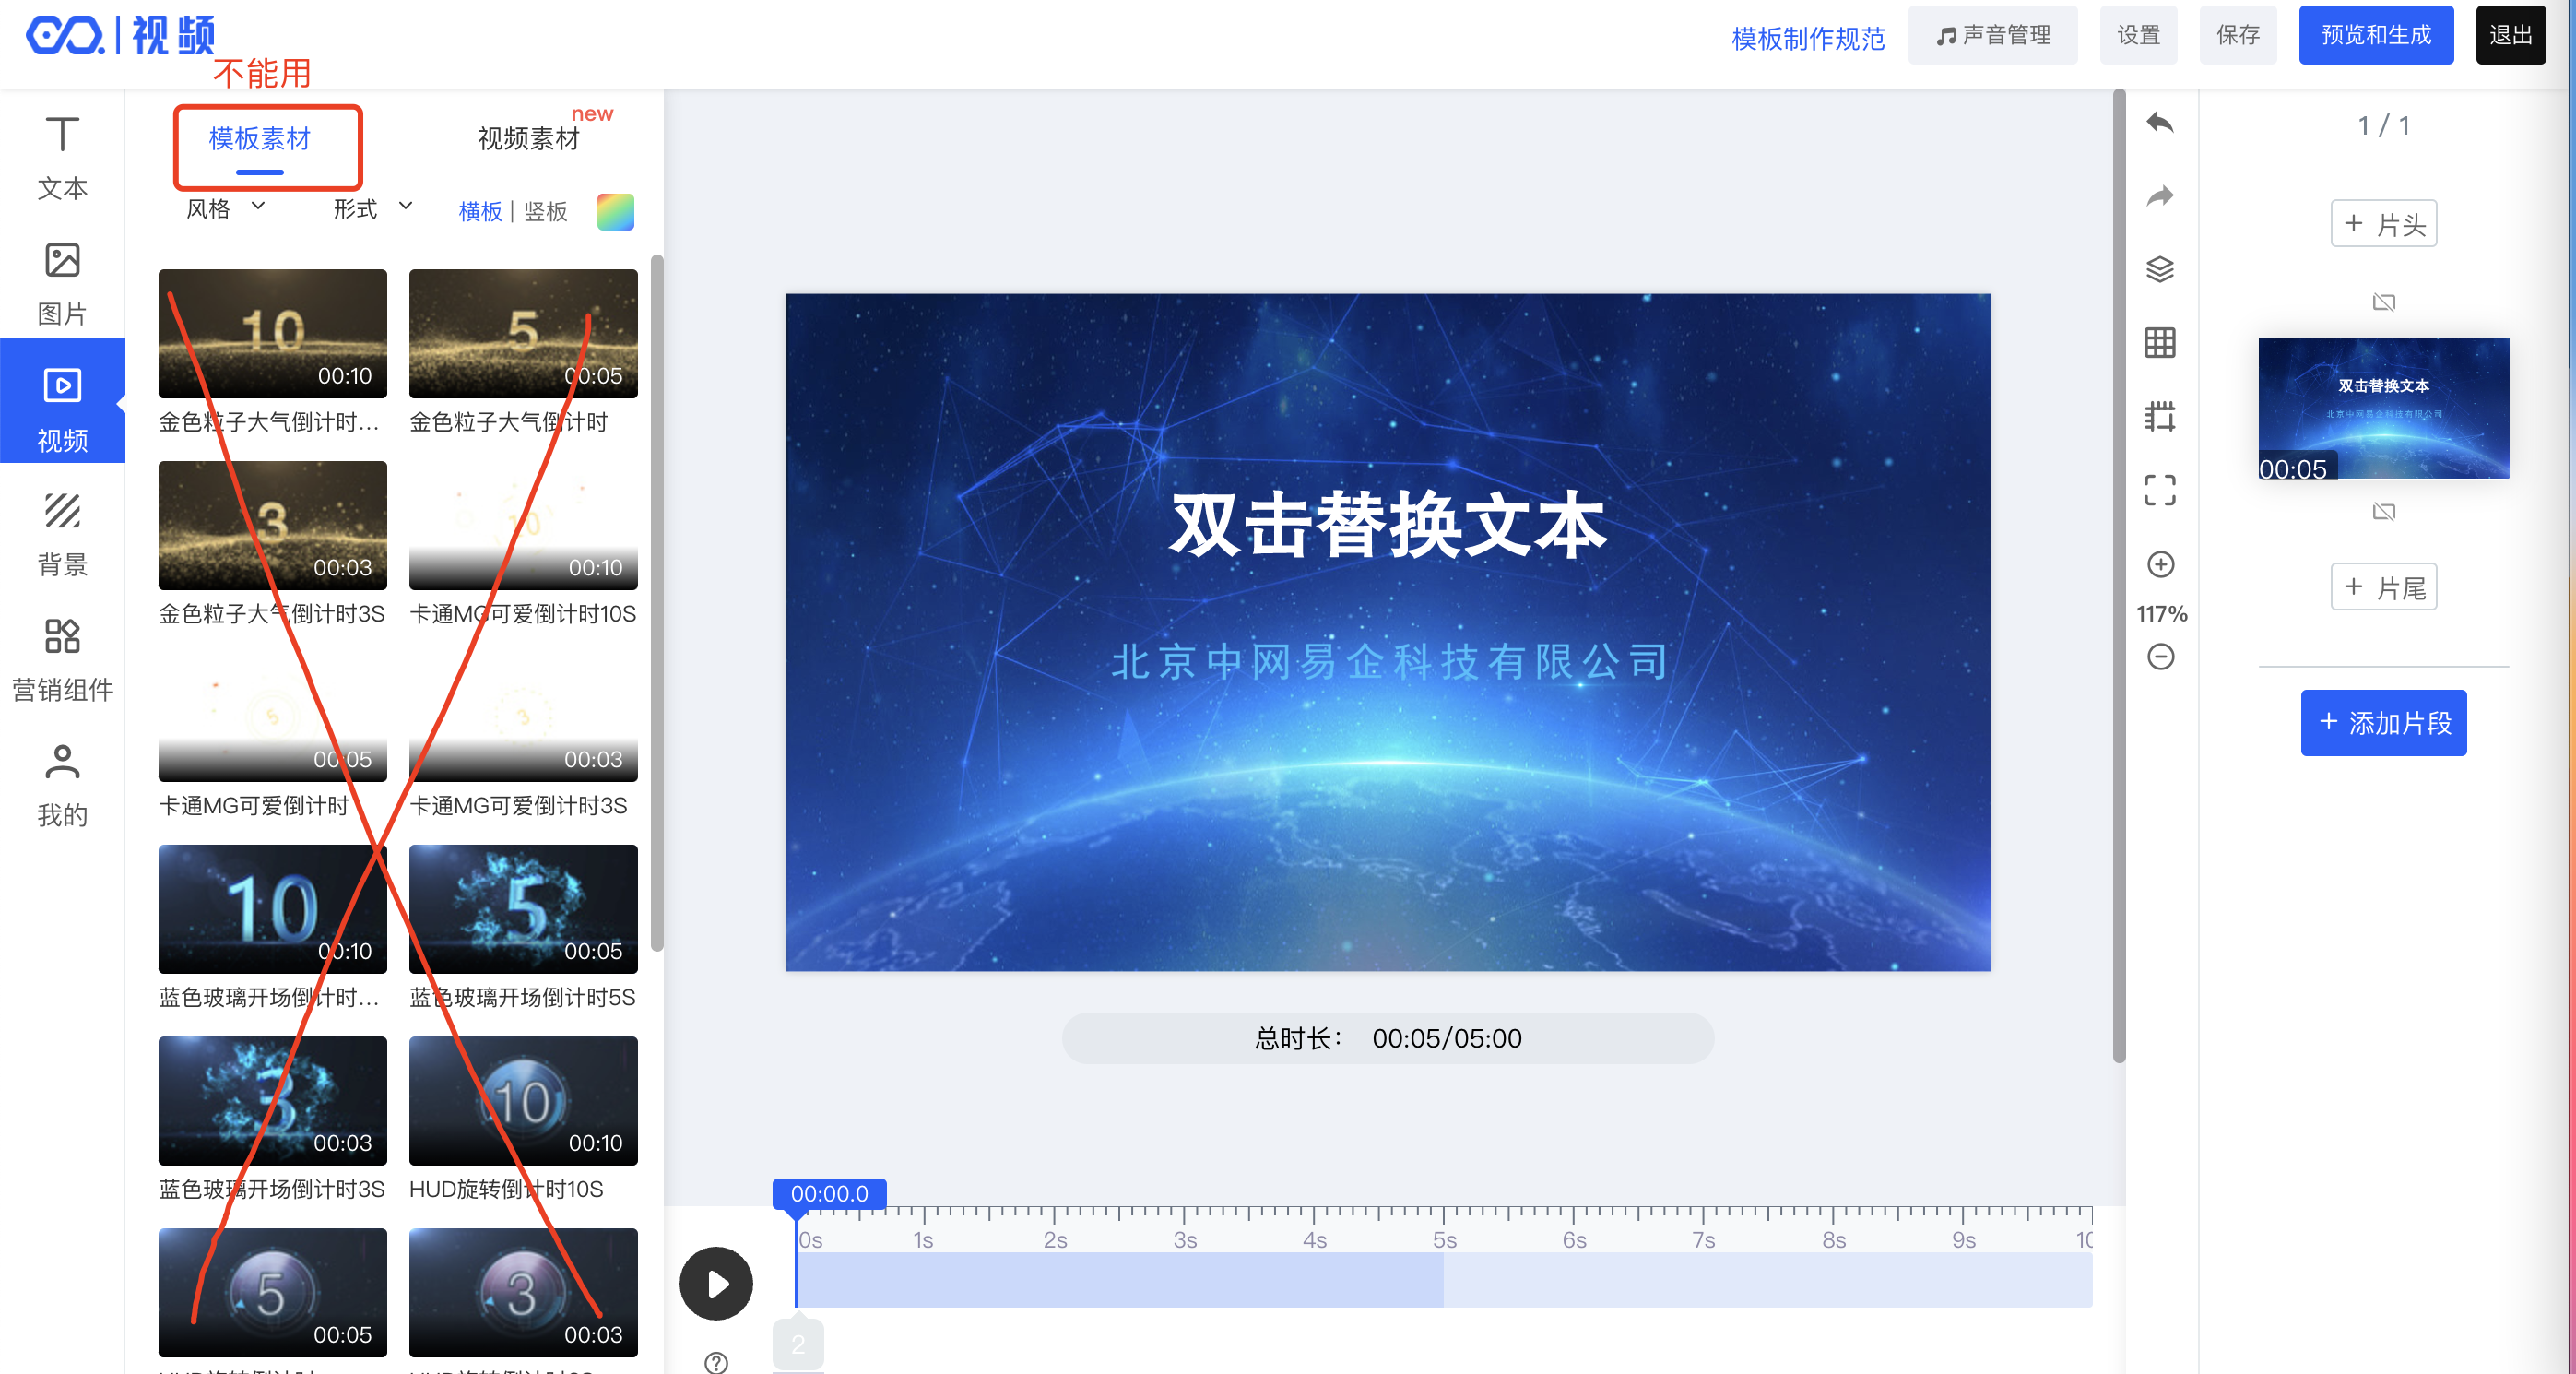Add an intro with 片头 button

[2383, 223]
